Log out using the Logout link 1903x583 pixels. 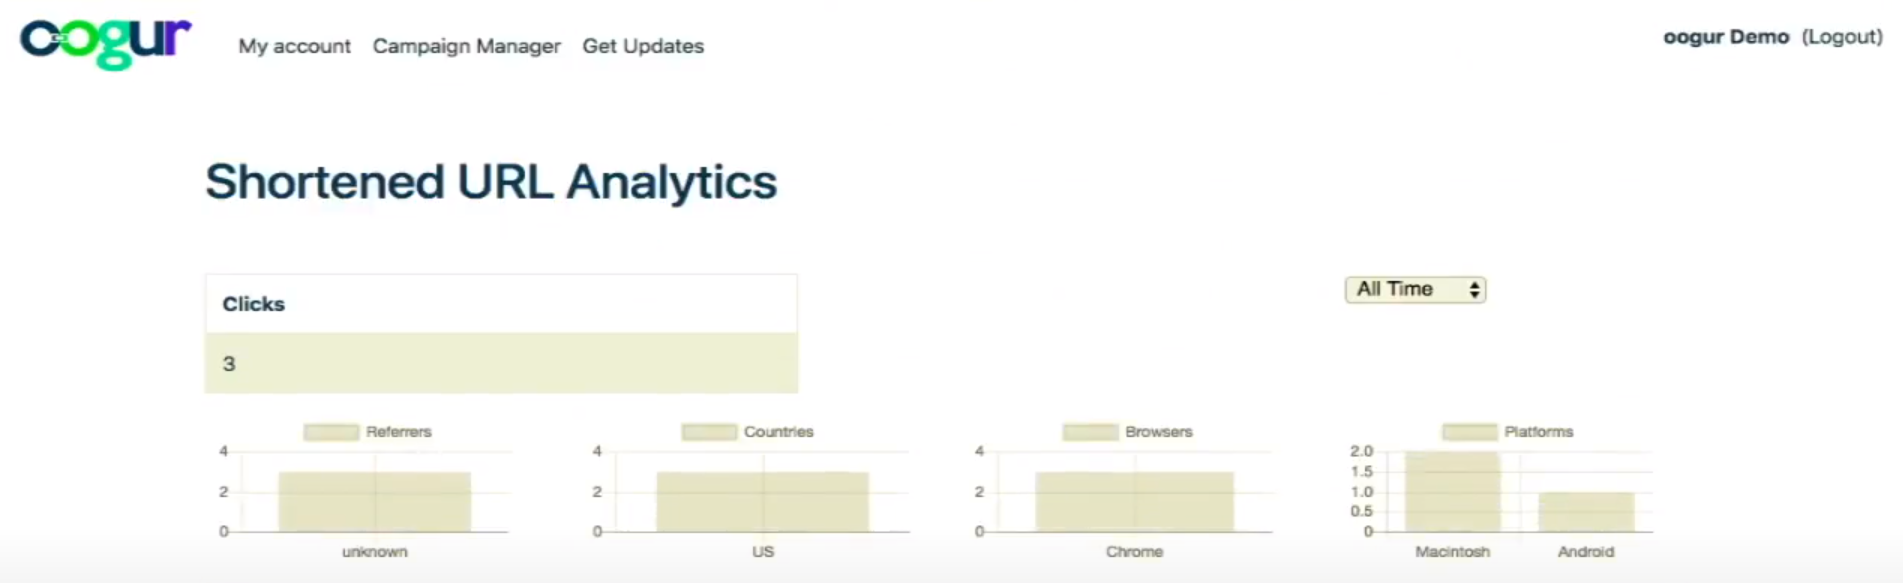coord(1842,37)
